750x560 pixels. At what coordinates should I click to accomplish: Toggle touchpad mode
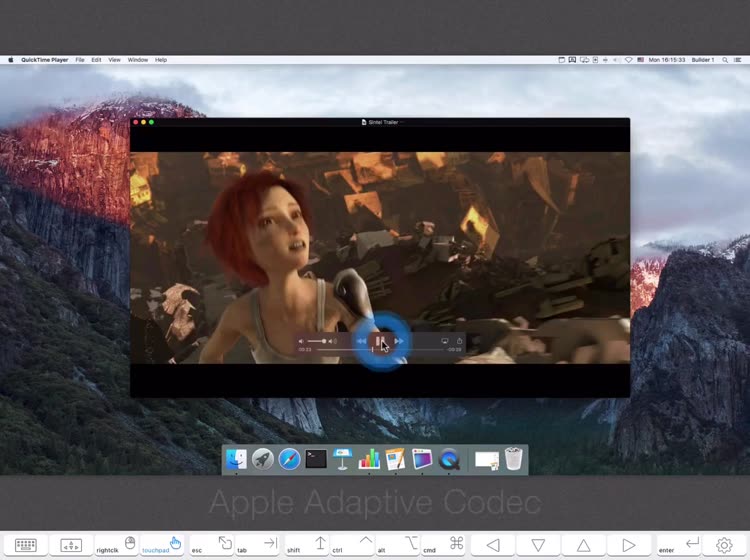point(162,545)
